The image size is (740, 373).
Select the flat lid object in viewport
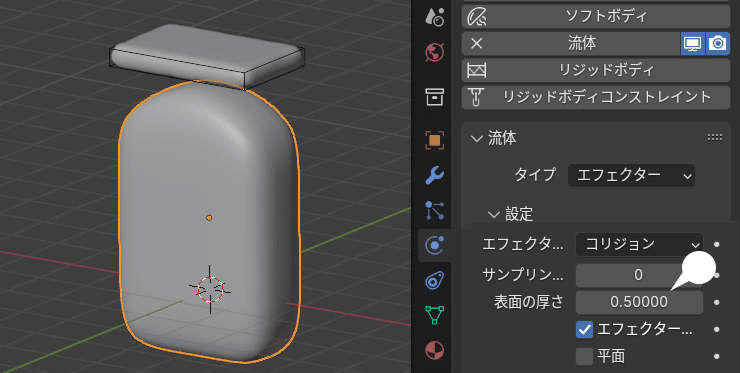point(206,55)
